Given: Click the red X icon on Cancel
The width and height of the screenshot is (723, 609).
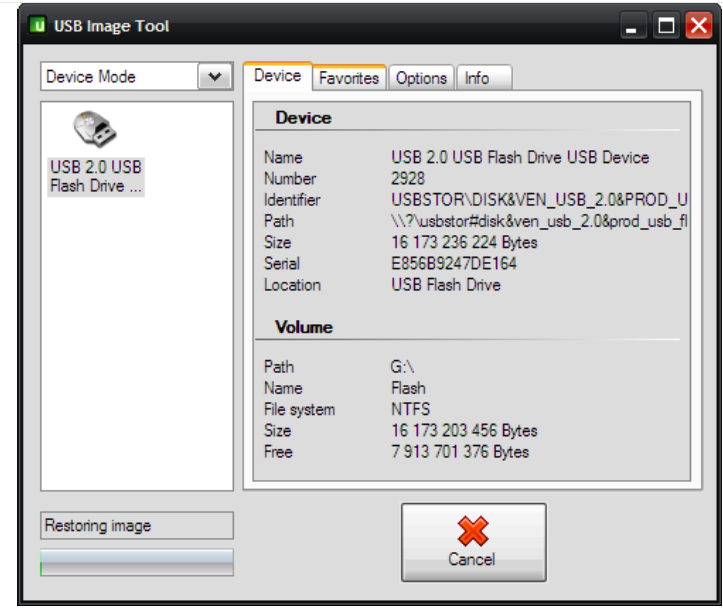Looking at the screenshot, I should 473,531.
